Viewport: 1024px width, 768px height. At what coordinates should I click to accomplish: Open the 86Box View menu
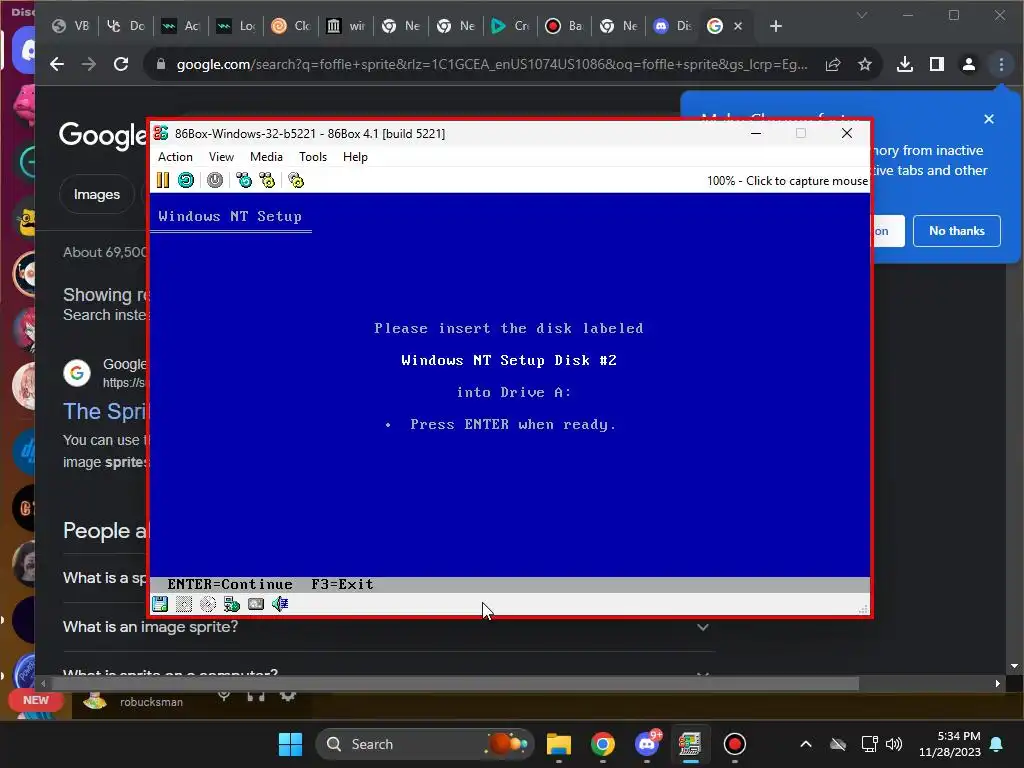221,157
